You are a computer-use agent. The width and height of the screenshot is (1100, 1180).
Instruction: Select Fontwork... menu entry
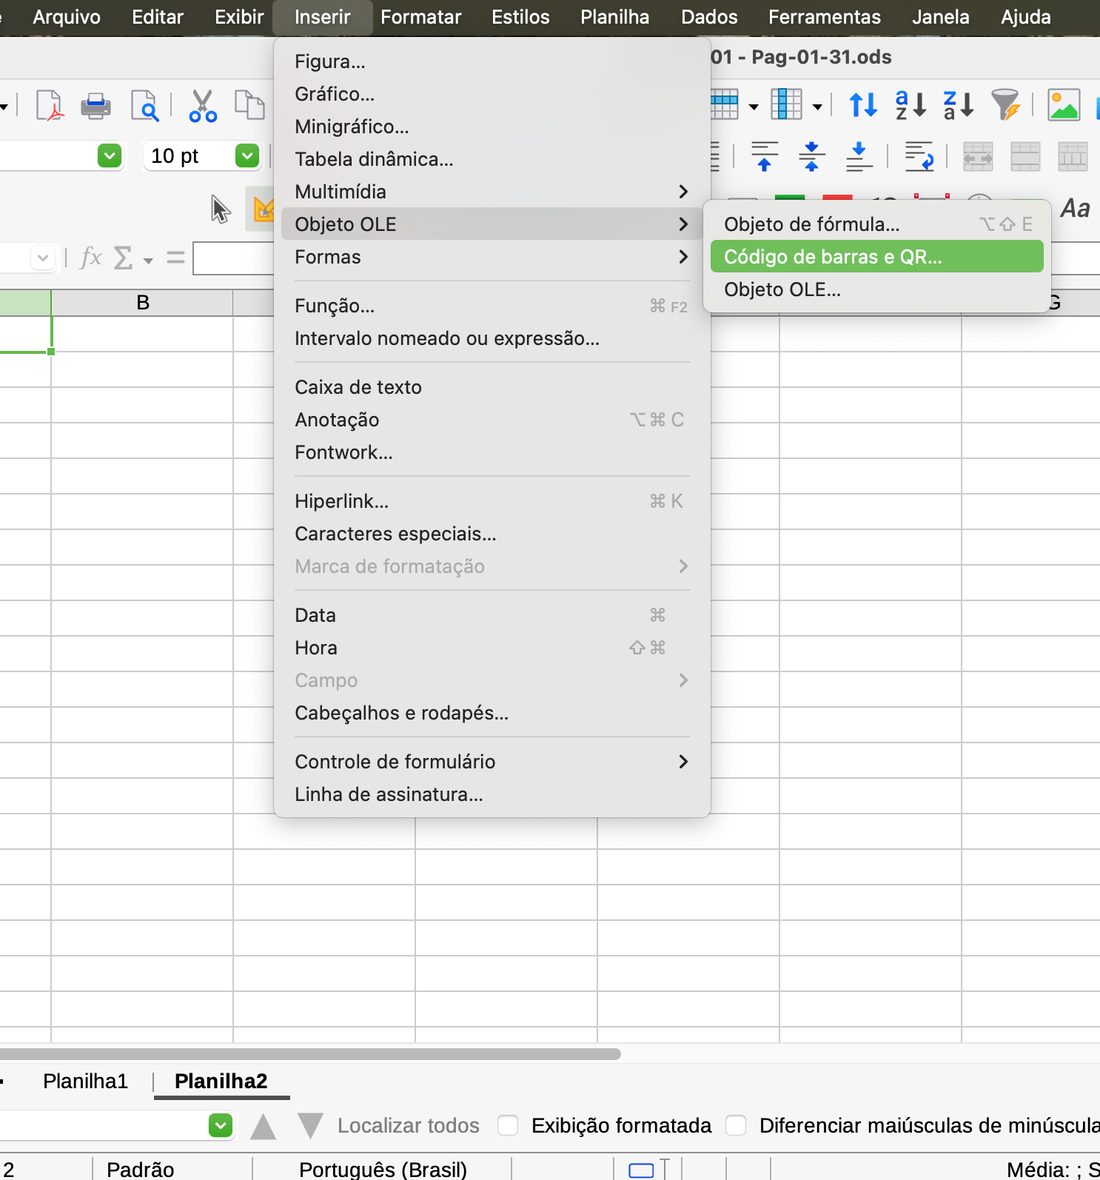[492, 452]
